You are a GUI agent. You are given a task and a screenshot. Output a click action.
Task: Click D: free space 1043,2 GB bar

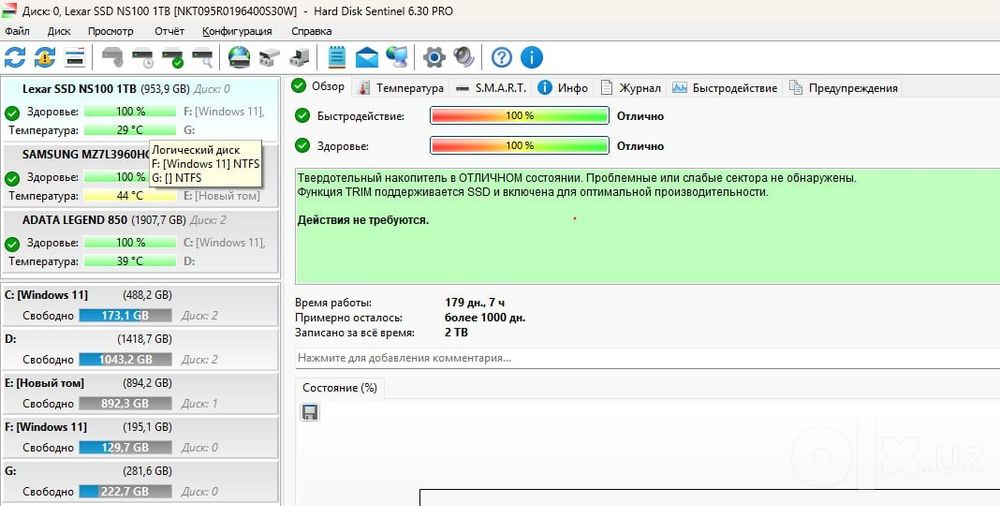click(125, 359)
